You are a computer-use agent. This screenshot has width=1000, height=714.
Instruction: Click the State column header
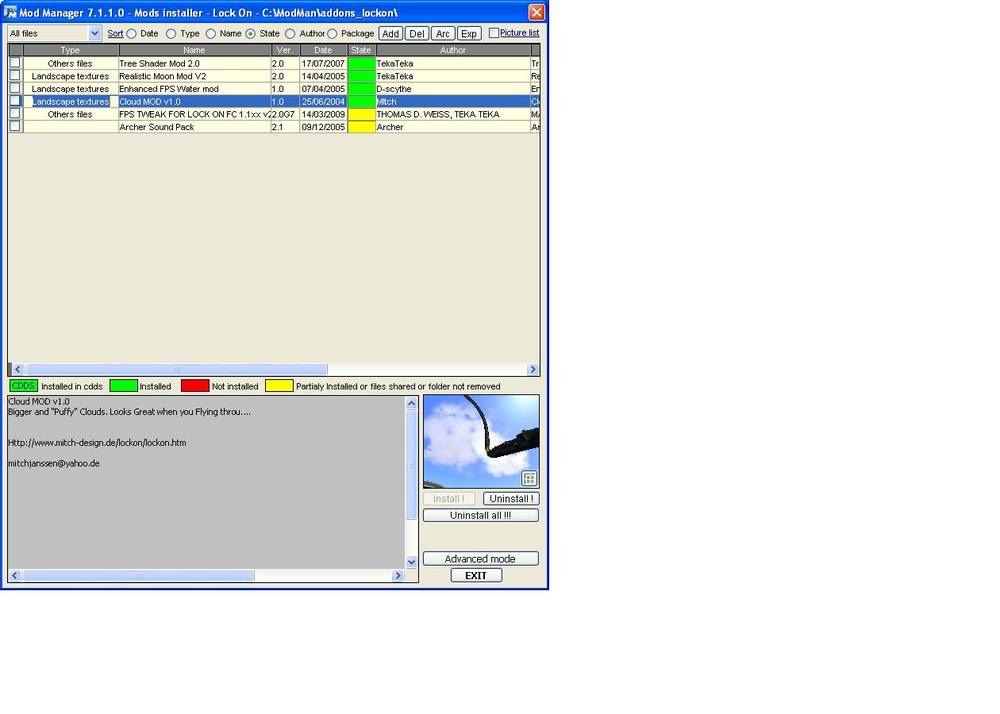(361, 50)
